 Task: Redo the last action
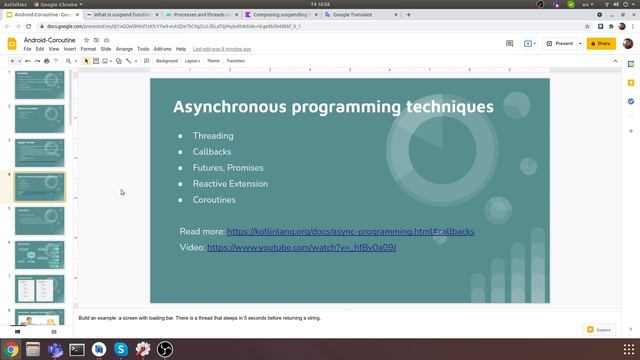click(37, 61)
